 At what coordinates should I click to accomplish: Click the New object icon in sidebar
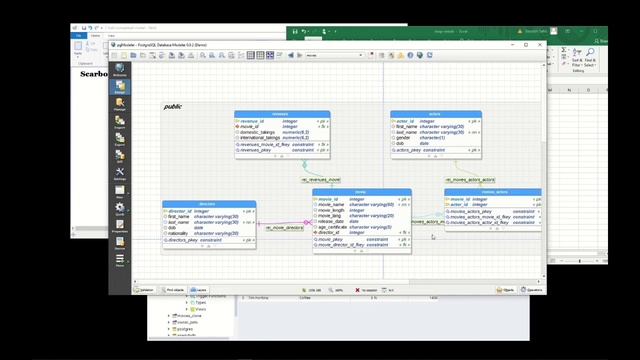pos(120,191)
